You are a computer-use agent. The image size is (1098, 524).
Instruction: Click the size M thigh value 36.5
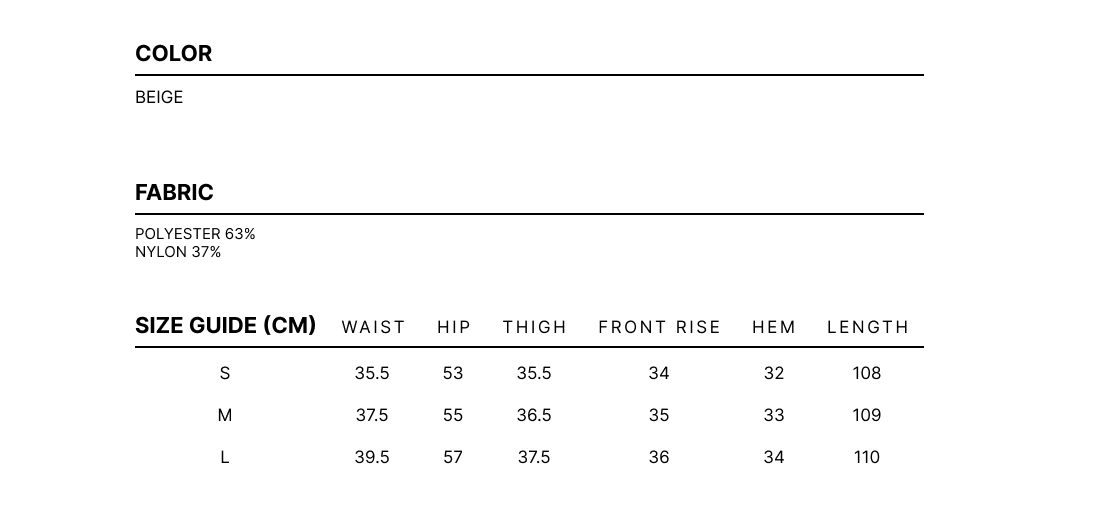click(x=534, y=415)
